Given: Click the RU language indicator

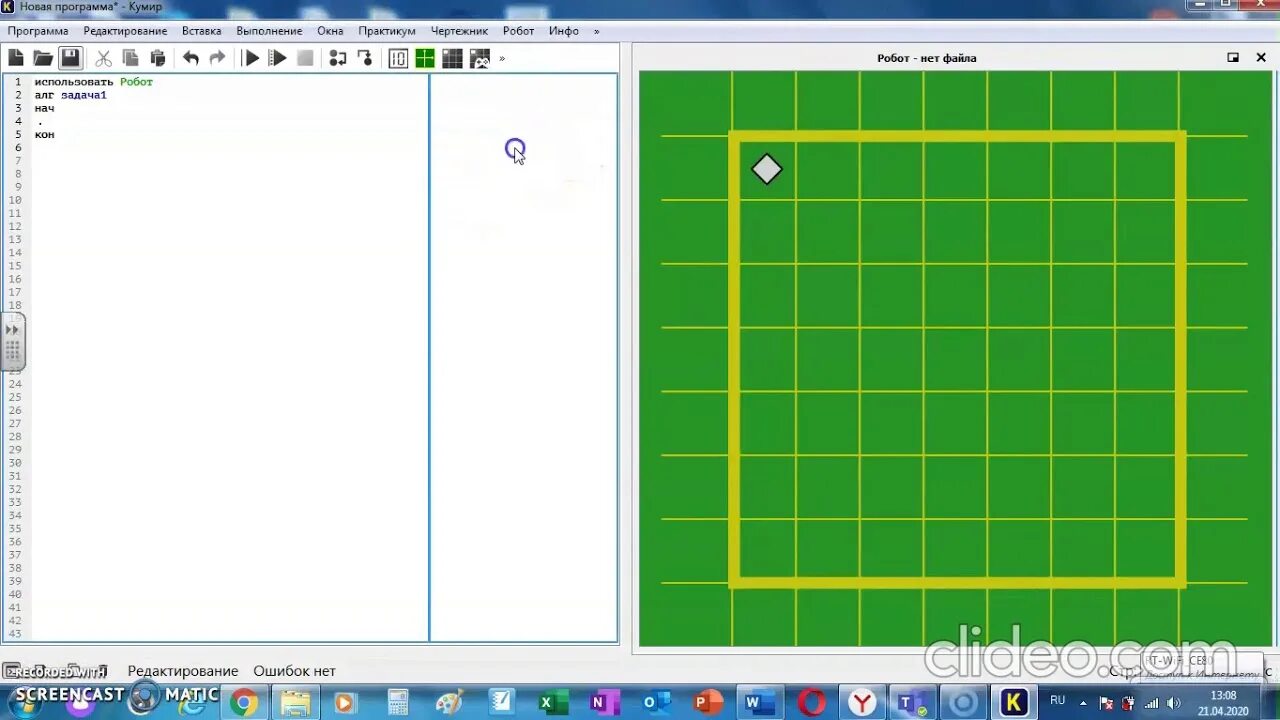Looking at the screenshot, I should 1057,700.
